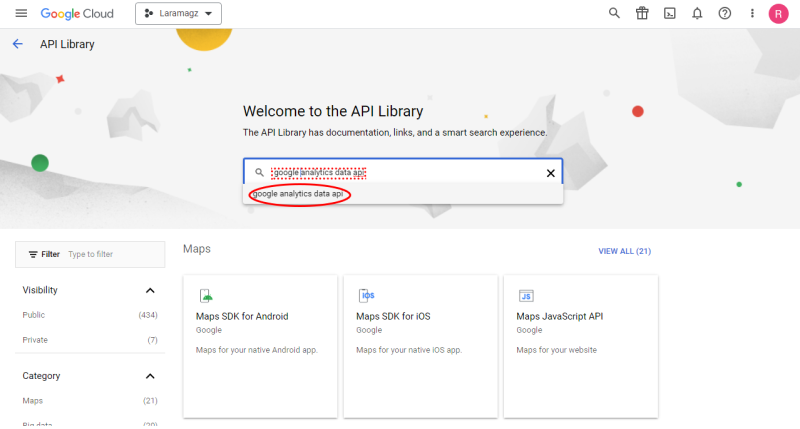Open the gift free trial icon
Screen dimensions: 800x429
(642, 13)
